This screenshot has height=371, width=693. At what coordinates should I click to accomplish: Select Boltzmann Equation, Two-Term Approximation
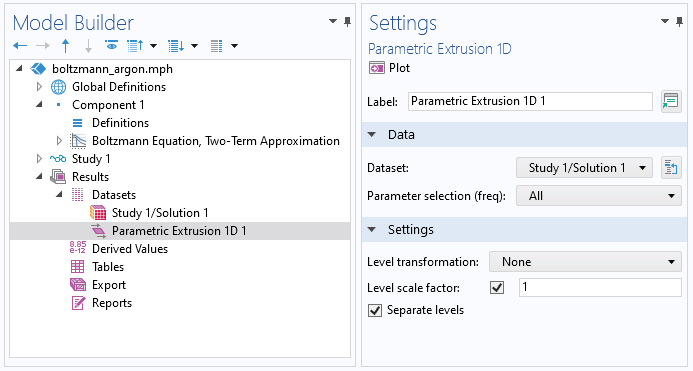click(x=216, y=141)
